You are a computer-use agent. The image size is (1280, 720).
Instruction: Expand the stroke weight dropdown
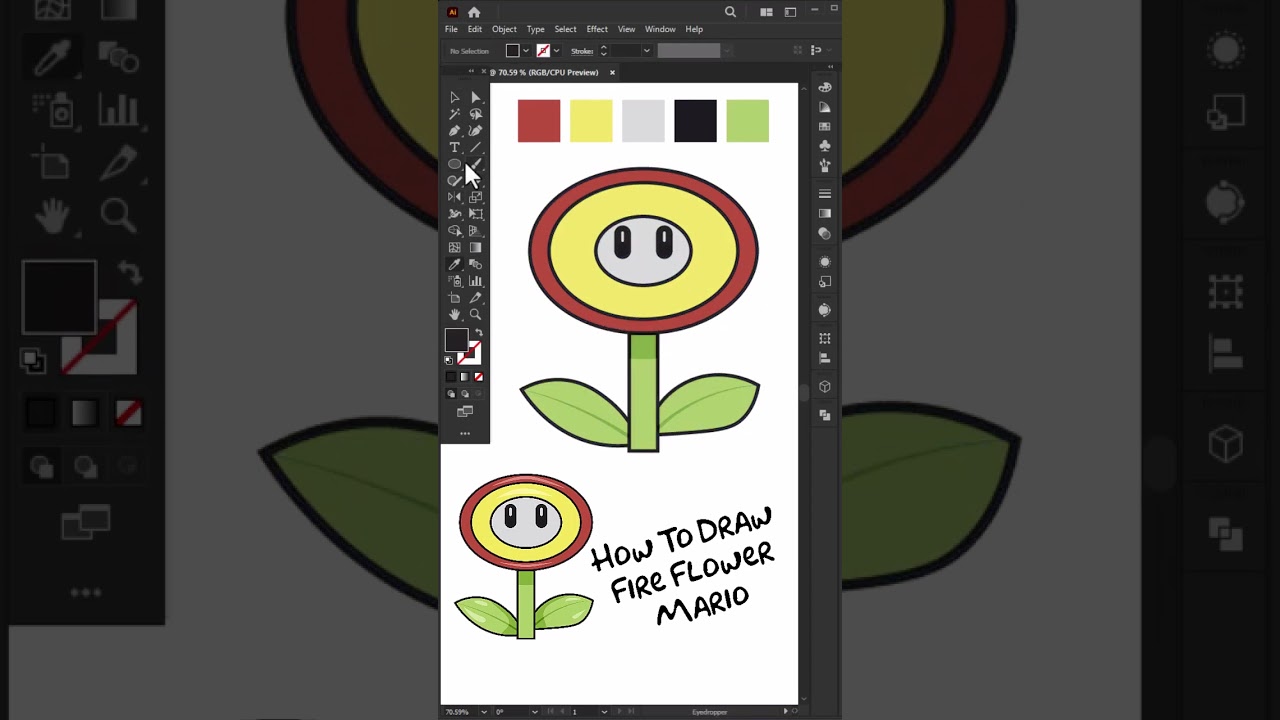coord(646,51)
